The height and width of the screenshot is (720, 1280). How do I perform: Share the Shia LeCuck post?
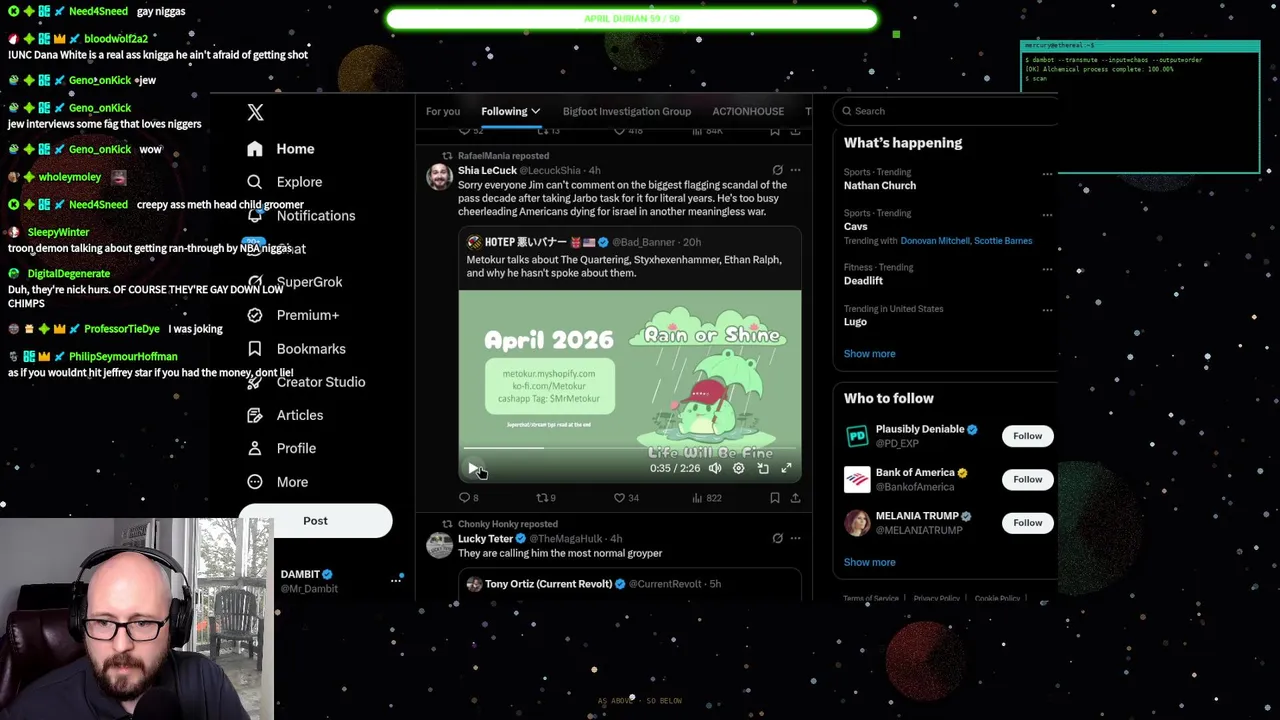(x=796, y=497)
